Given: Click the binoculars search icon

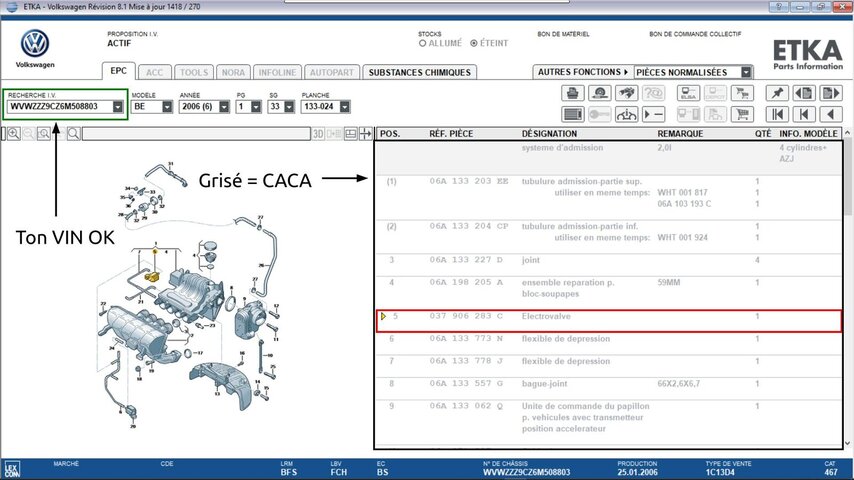Looking at the screenshot, I should point(626,93).
